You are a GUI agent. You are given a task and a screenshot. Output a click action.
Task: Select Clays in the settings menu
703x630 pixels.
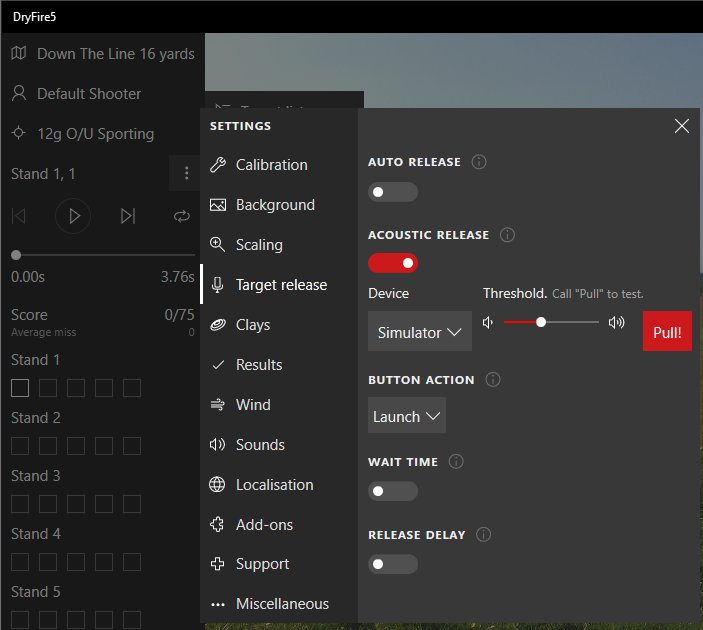252,325
